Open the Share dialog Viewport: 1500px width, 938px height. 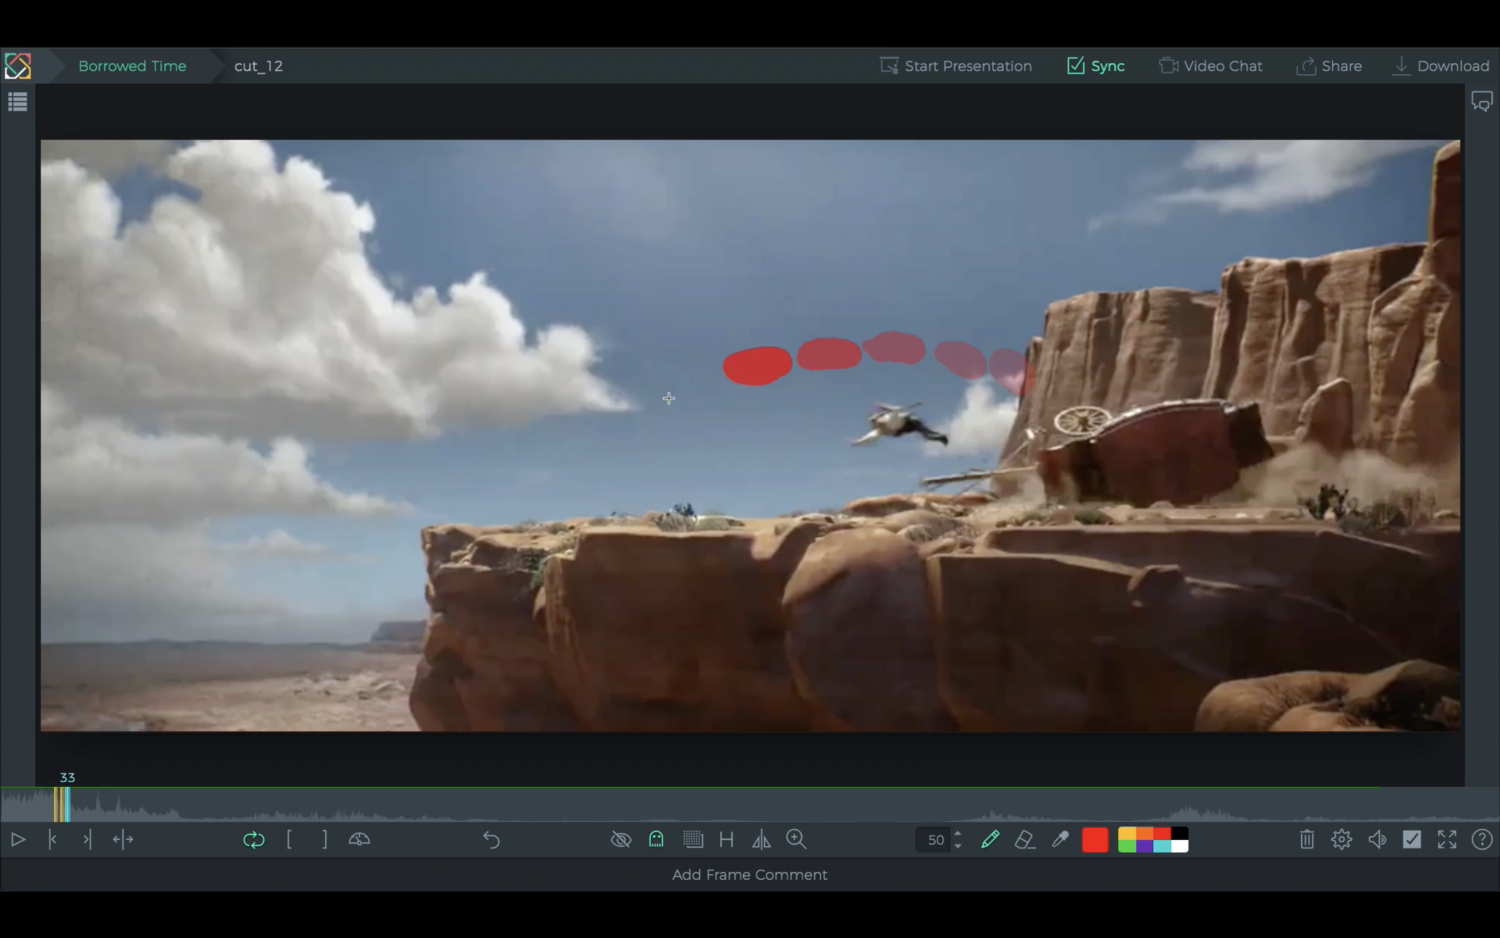(1330, 66)
